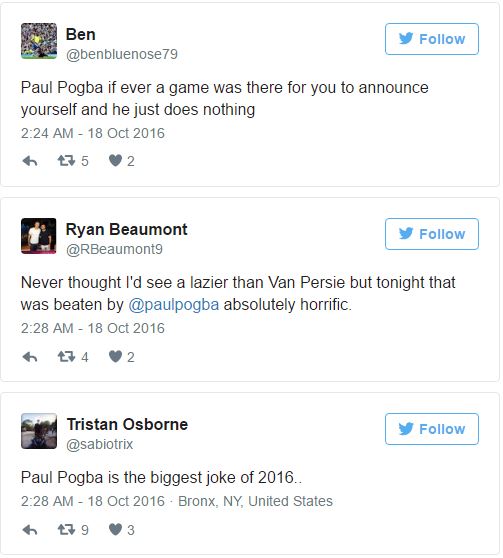Follow Tristan Osborne on Twitter
Image resolution: width=503 pixels, height=558 pixels.
coord(431,429)
